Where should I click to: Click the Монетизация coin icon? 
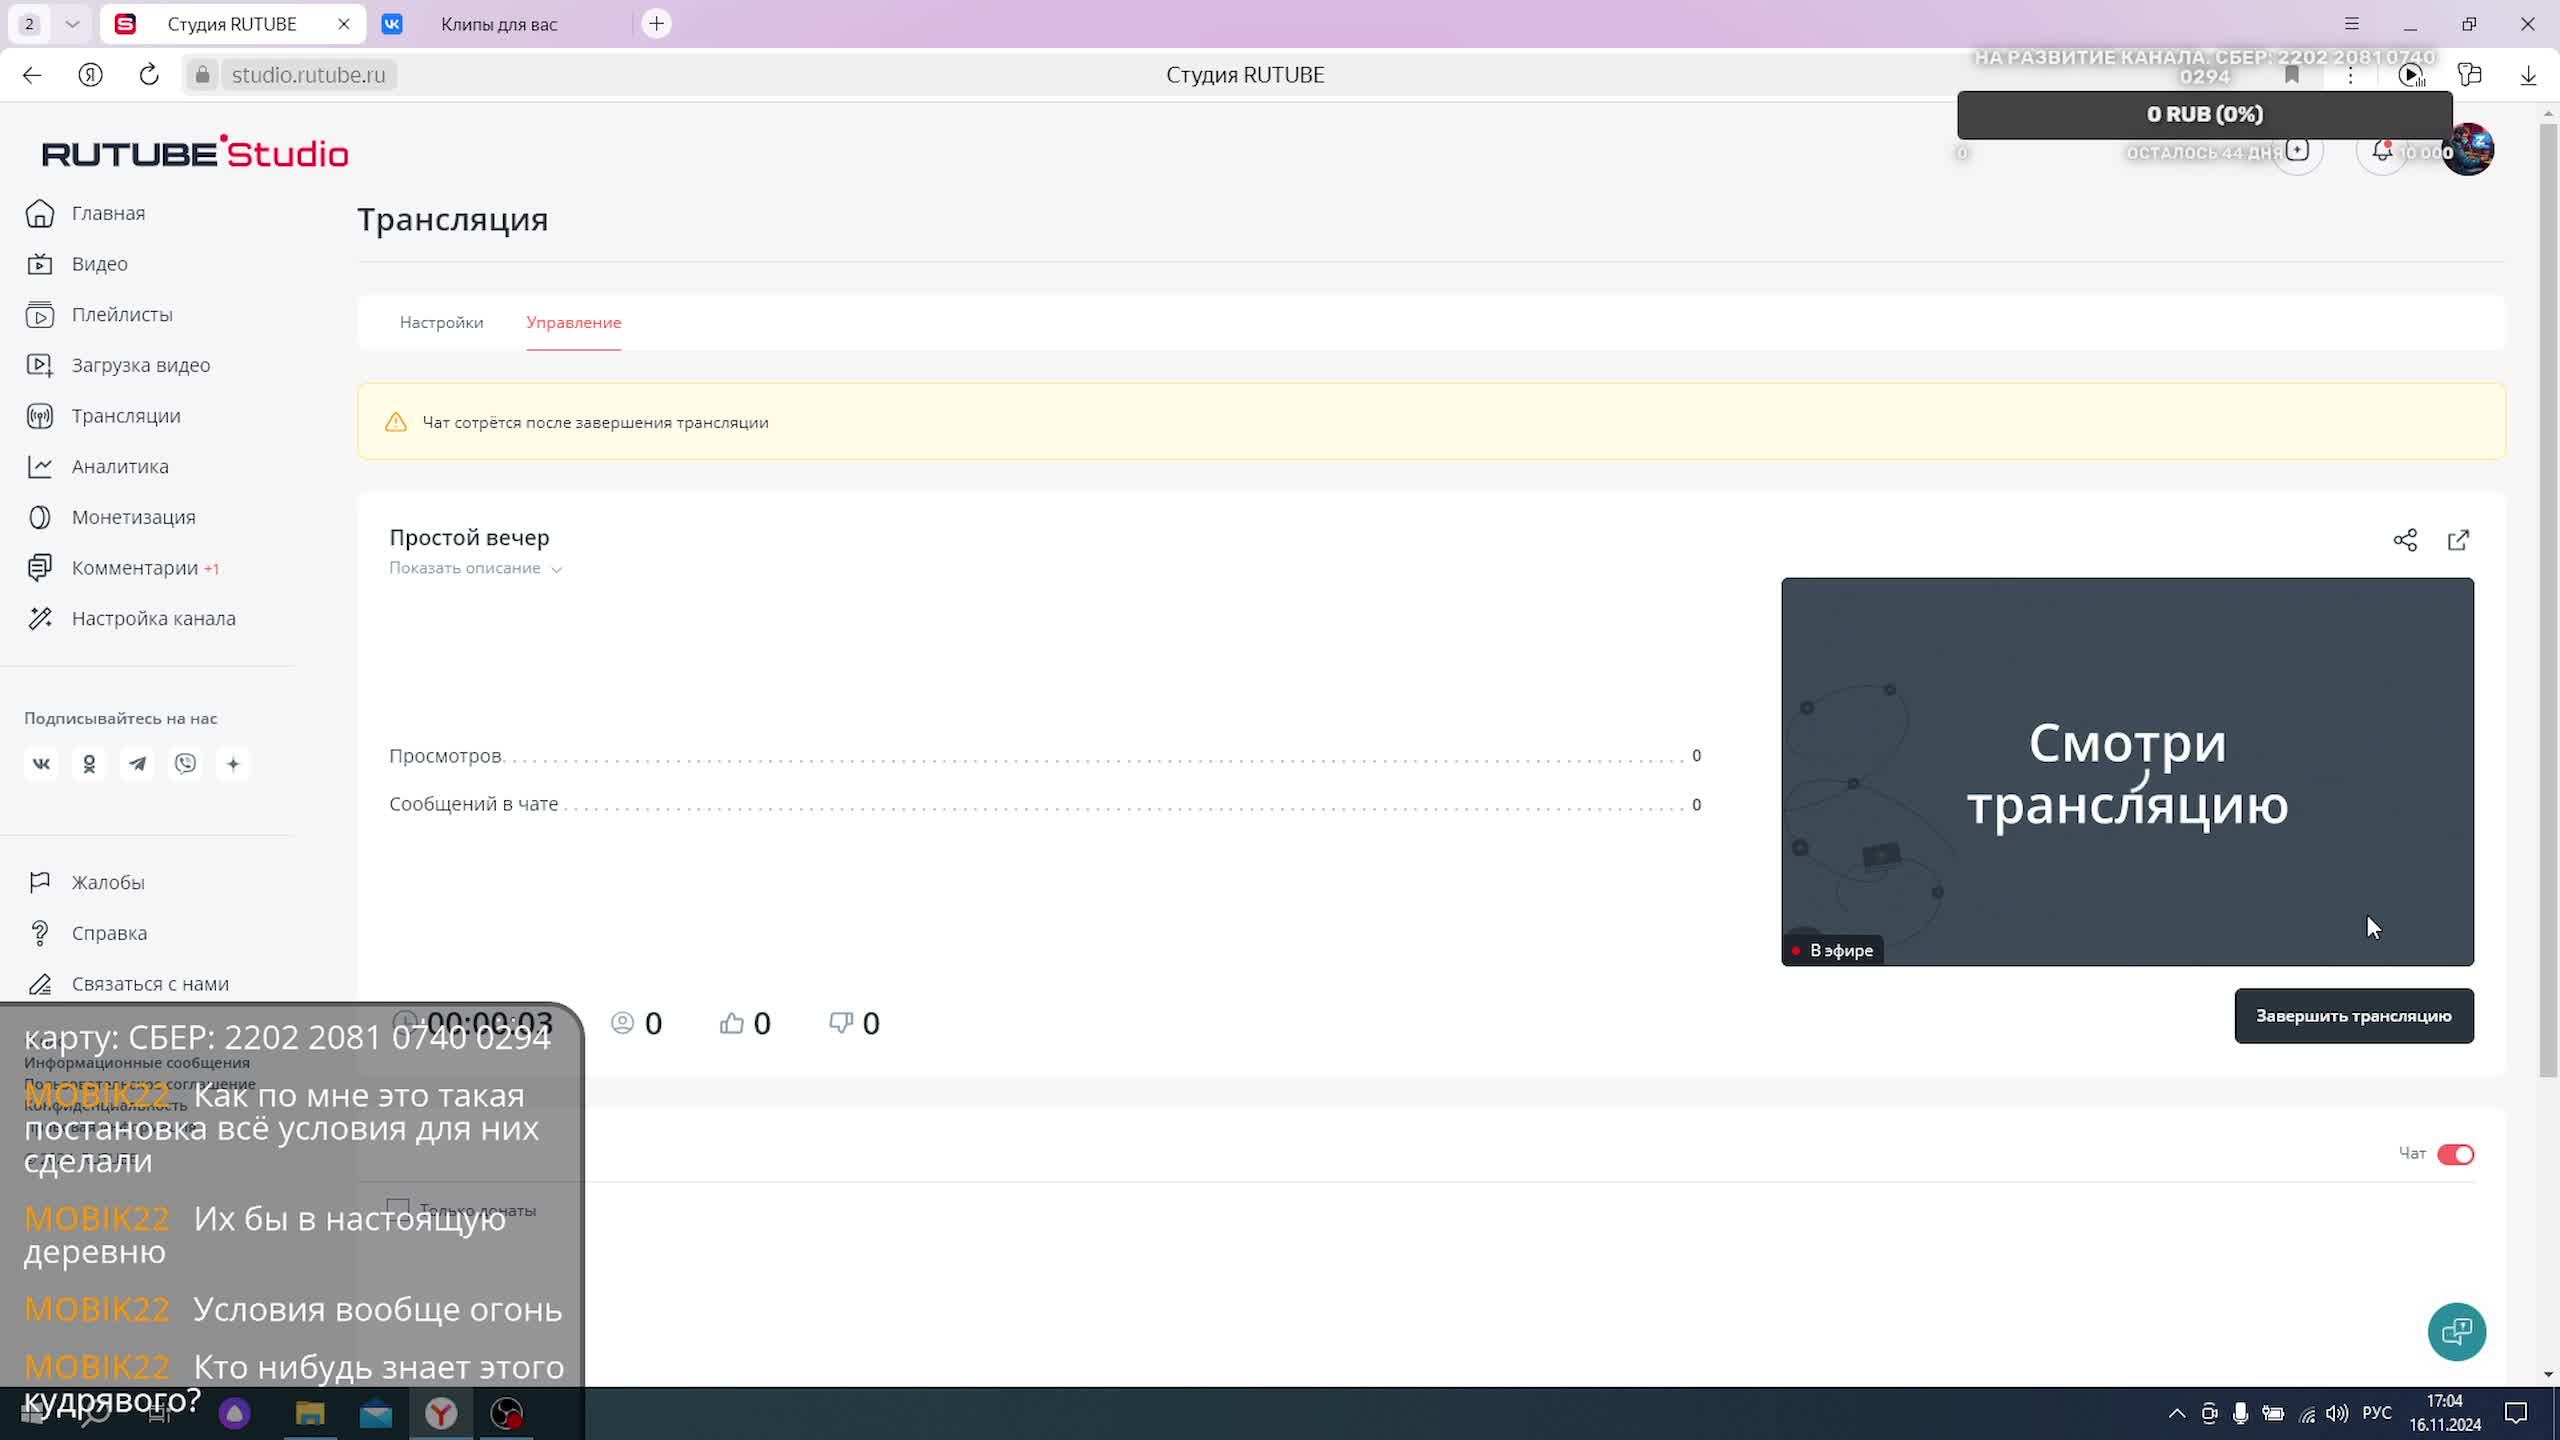click(x=40, y=517)
